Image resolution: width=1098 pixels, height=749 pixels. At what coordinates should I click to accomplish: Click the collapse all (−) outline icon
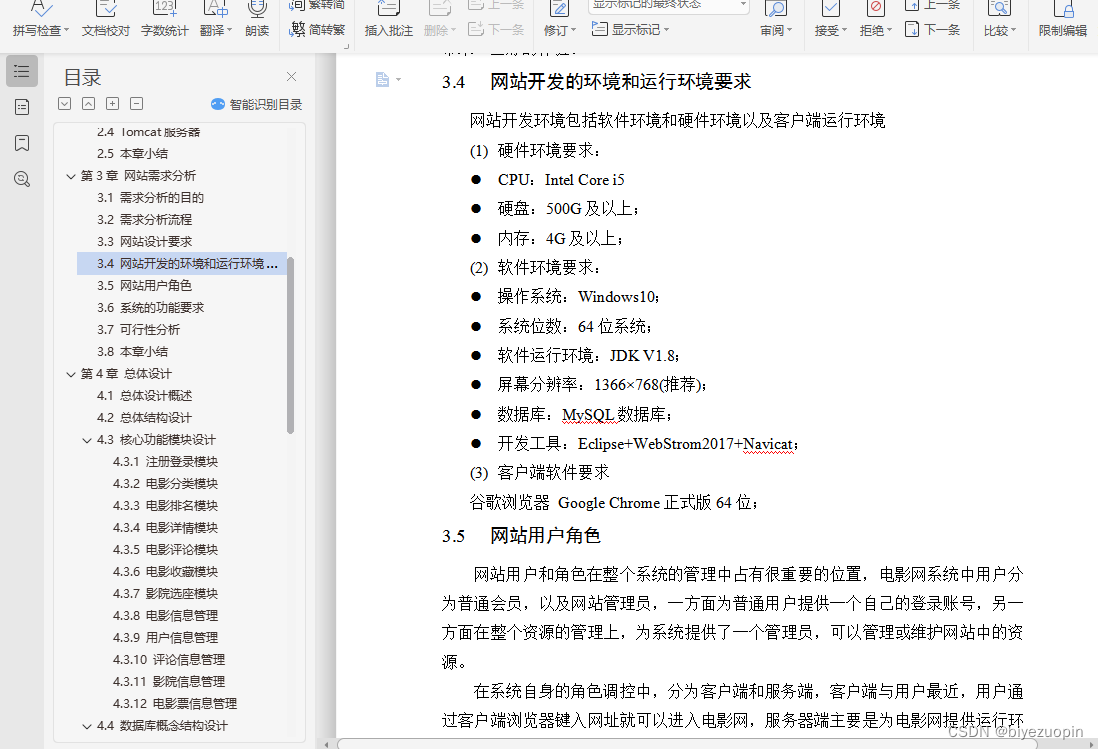137,104
